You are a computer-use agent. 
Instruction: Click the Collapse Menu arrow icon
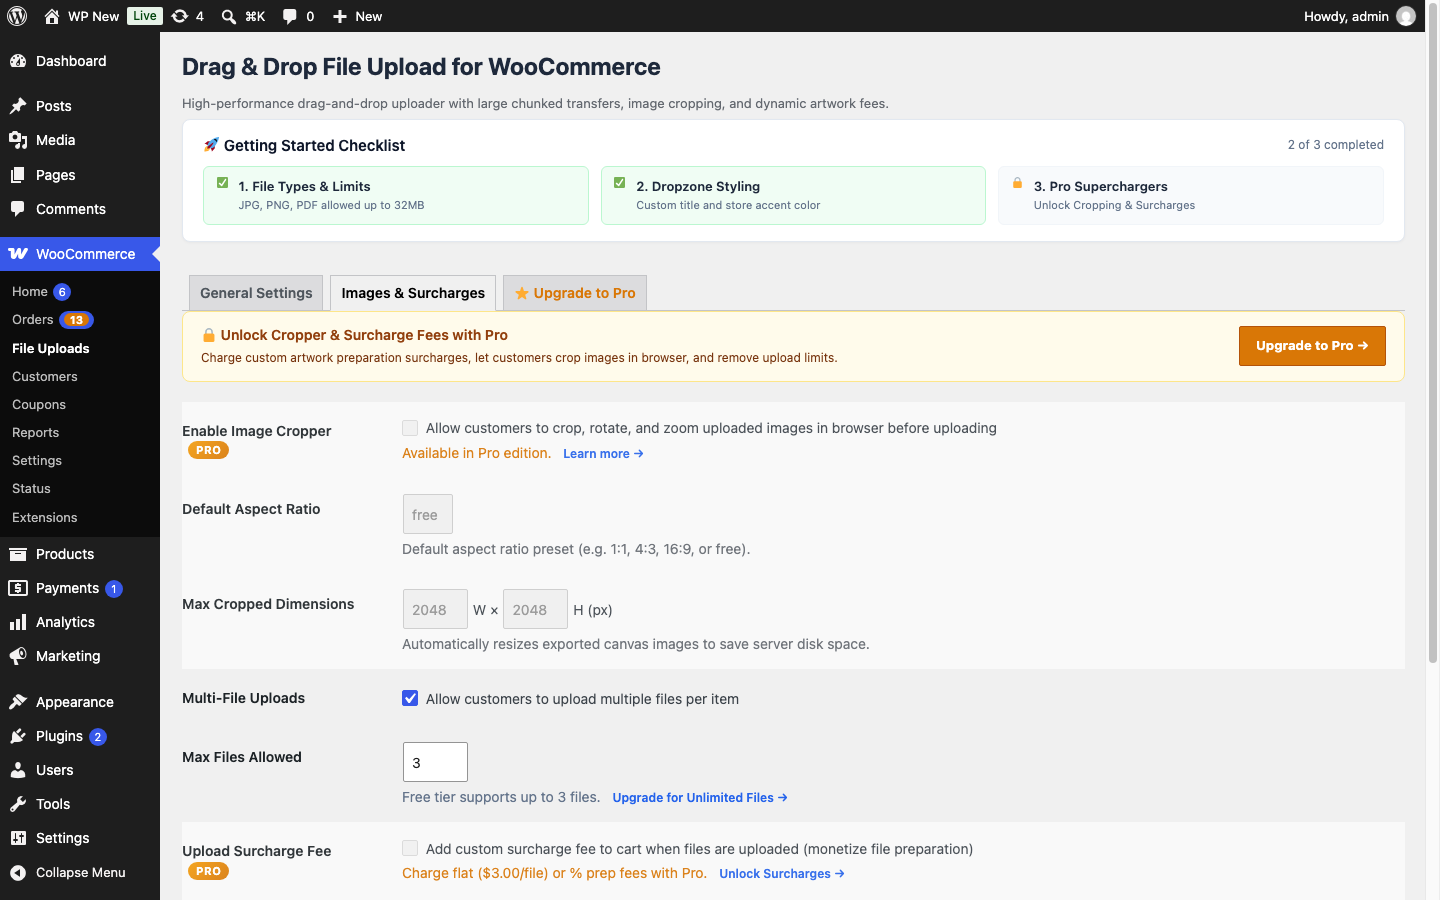tap(18, 872)
